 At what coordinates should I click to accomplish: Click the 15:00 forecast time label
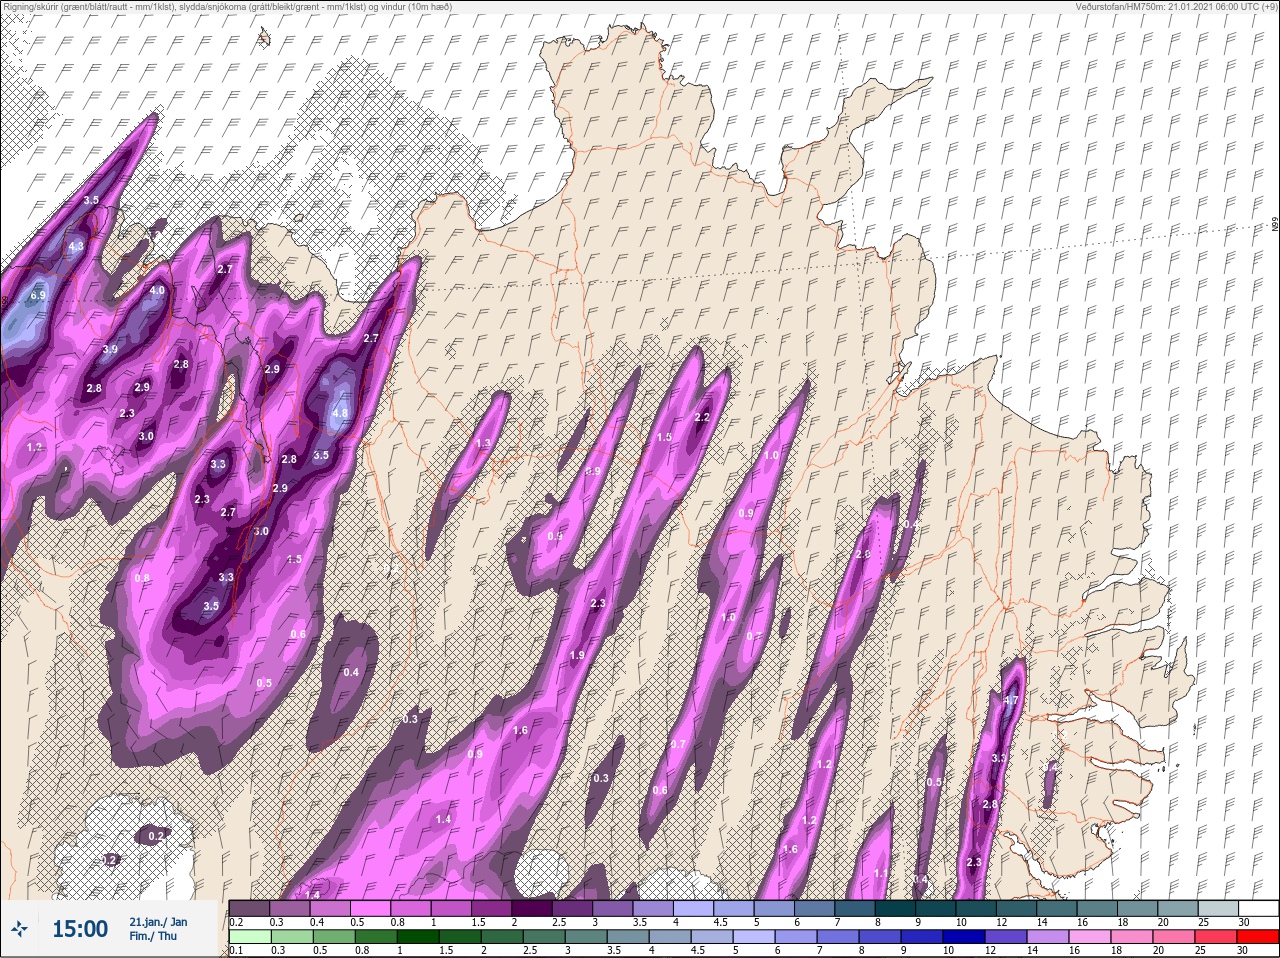click(80, 929)
